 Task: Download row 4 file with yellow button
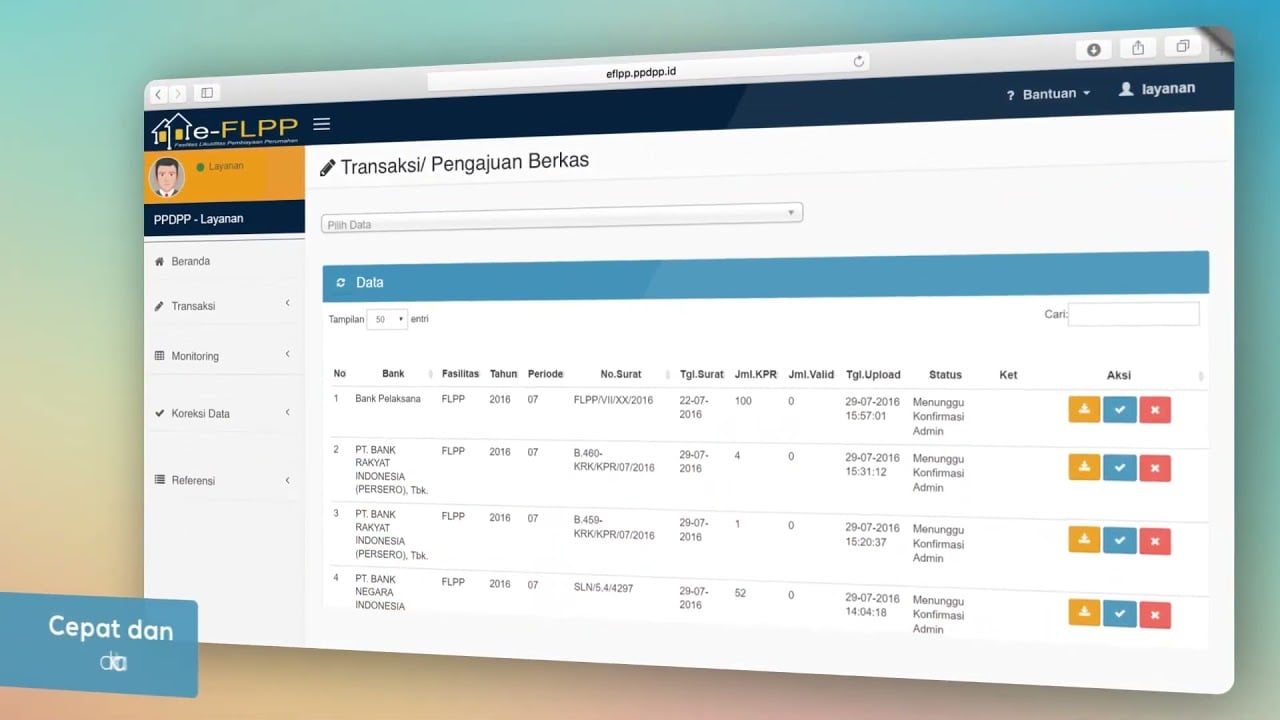pos(1084,612)
